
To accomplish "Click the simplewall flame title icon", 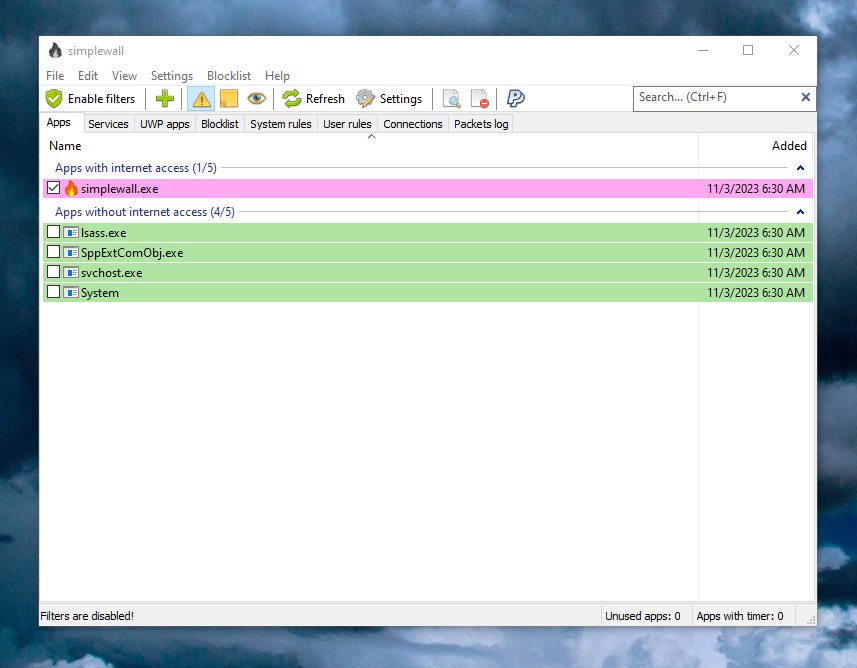I will [55, 51].
